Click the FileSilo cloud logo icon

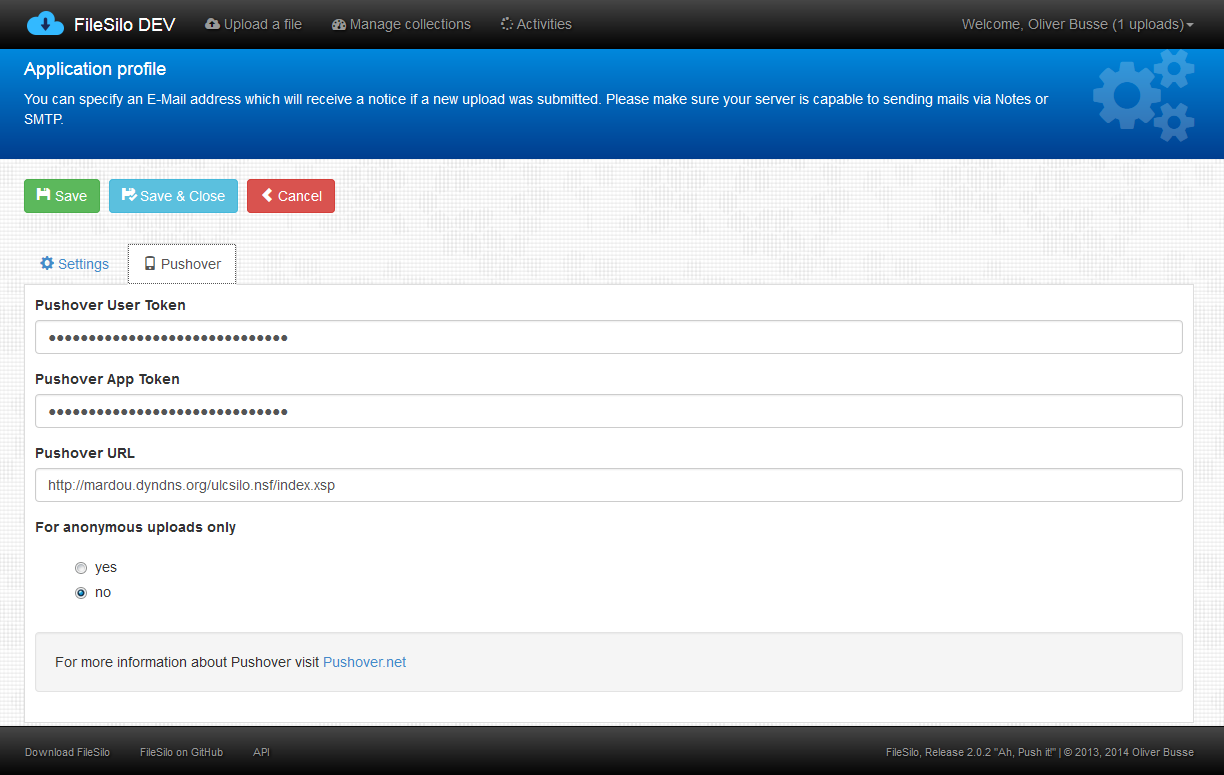click(45, 23)
